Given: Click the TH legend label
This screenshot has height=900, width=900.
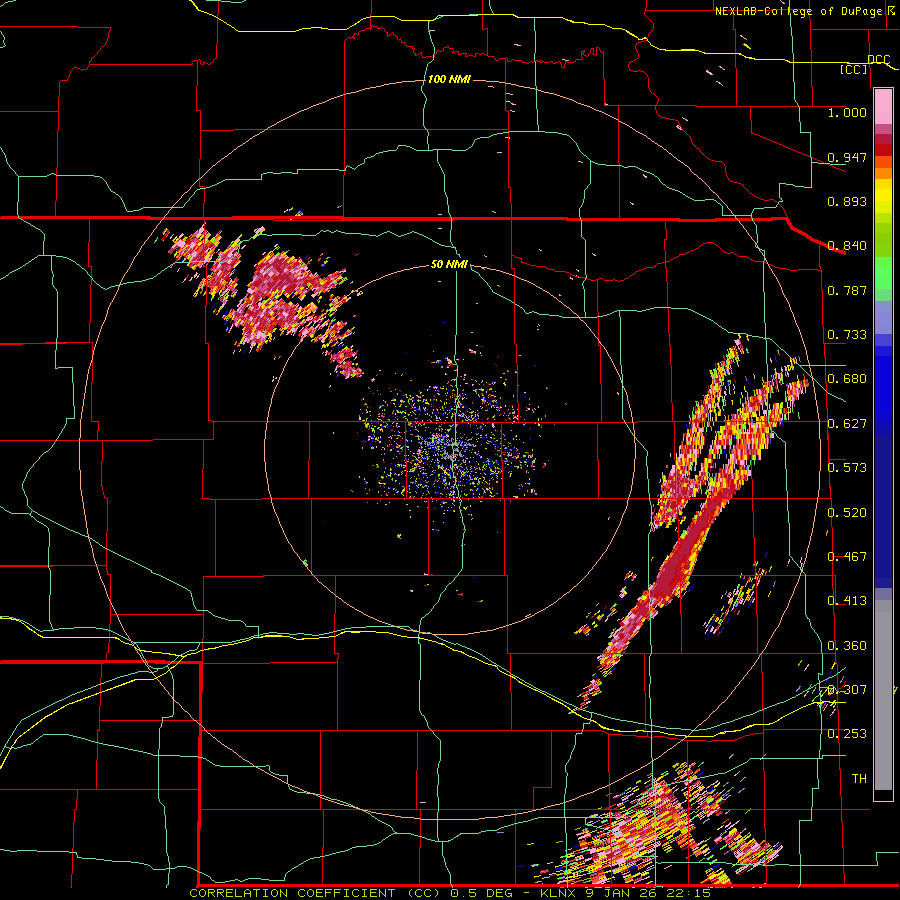Looking at the screenshot, I should point(859,779).
